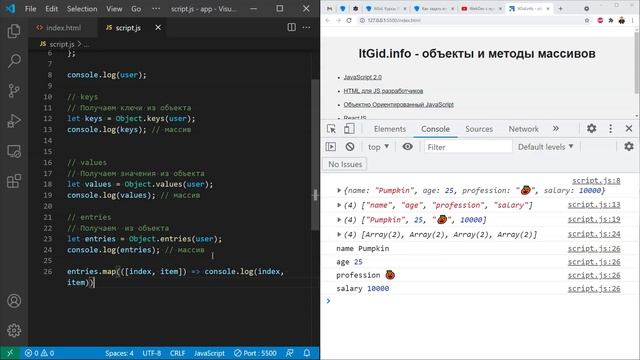This screenshot has height=360, width=640.
Task: Open DevTools settings gear next to tabs
Action: (591, 129)
